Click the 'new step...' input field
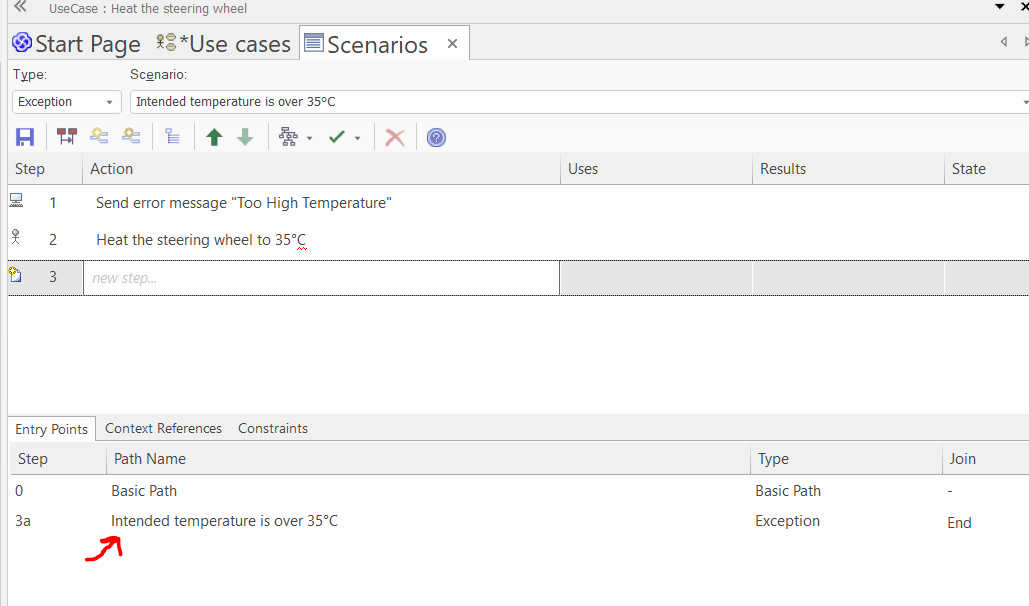 click(320, 278)
